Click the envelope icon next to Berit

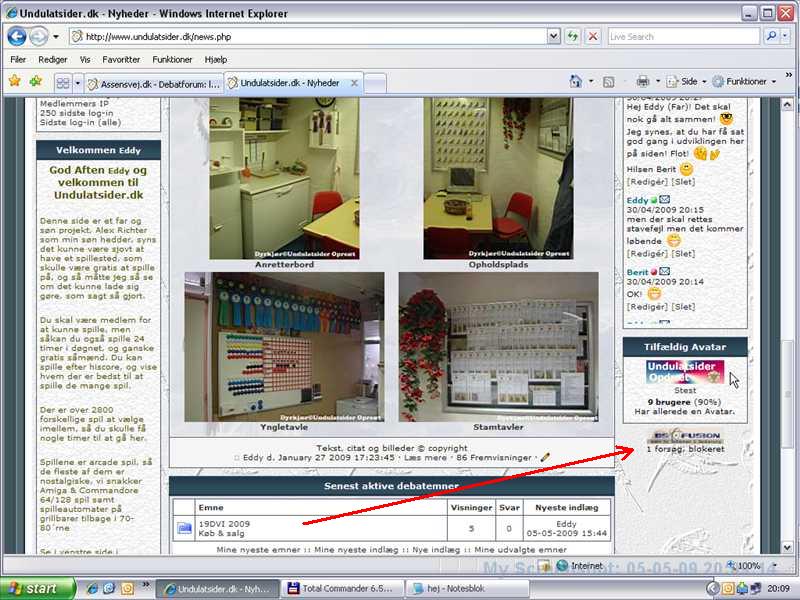coord(664,271)
